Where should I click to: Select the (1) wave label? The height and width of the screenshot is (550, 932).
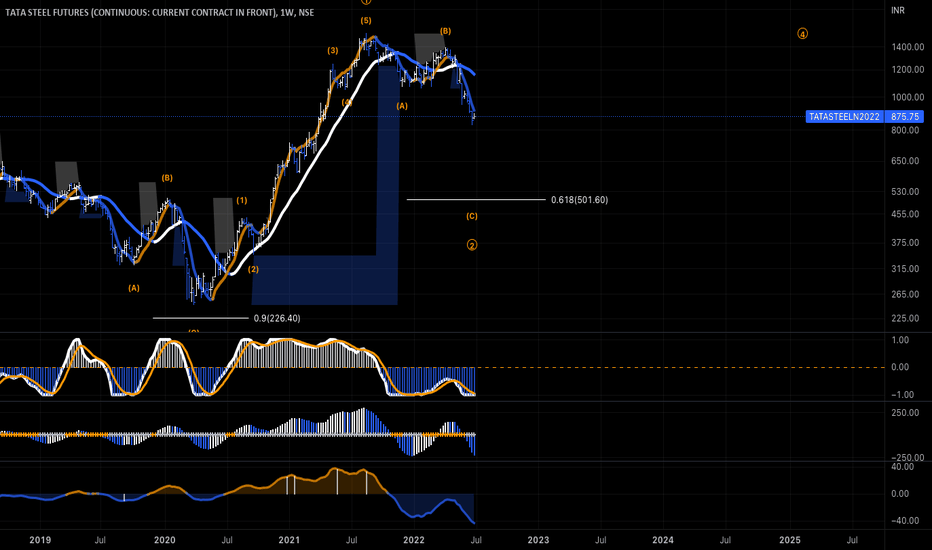point(242,200)
